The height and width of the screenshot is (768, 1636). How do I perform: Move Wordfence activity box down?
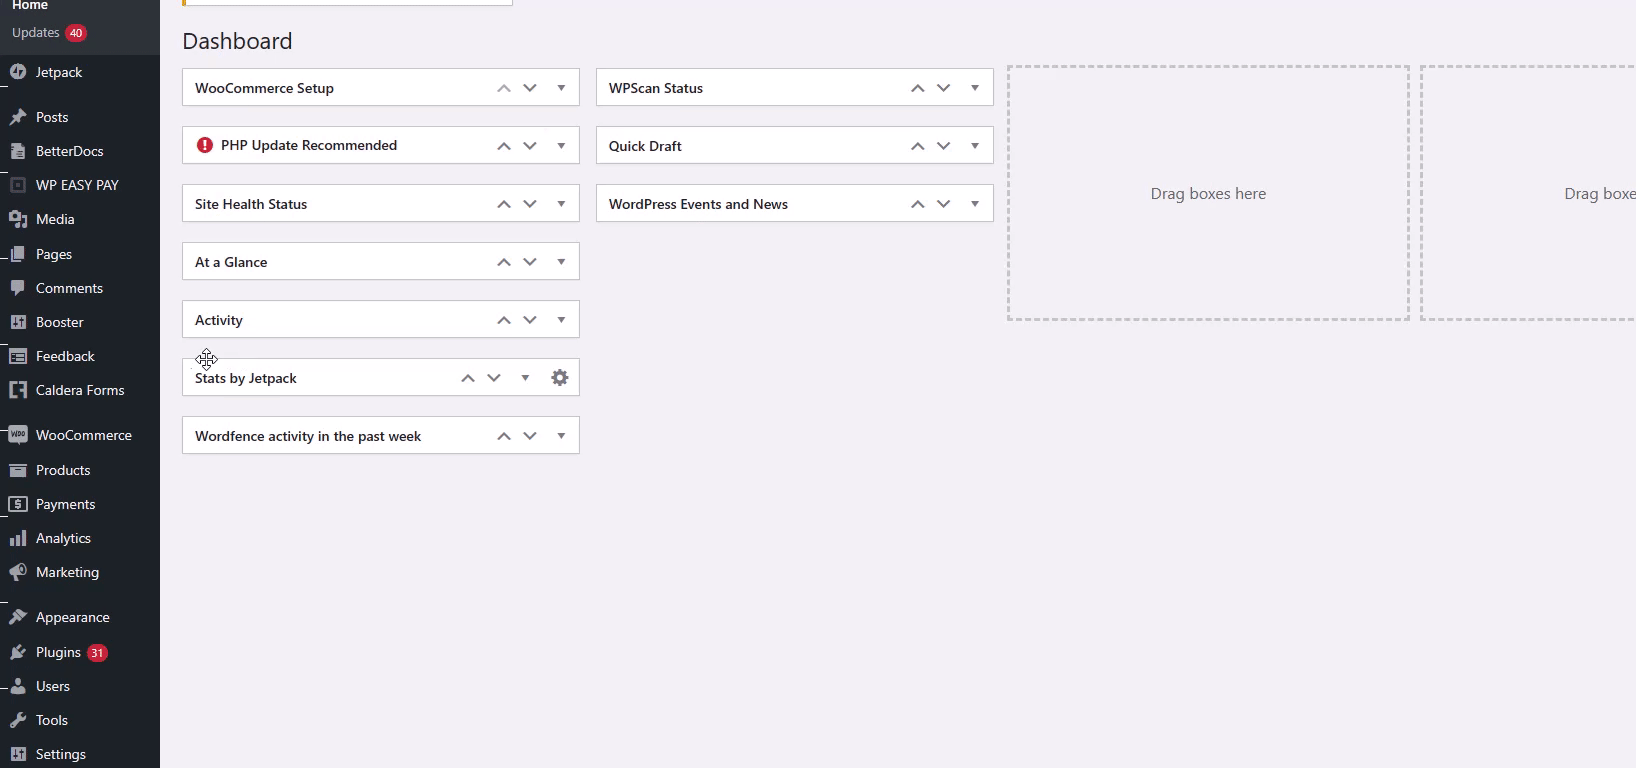pyautogui.click(x=530, y=436)
